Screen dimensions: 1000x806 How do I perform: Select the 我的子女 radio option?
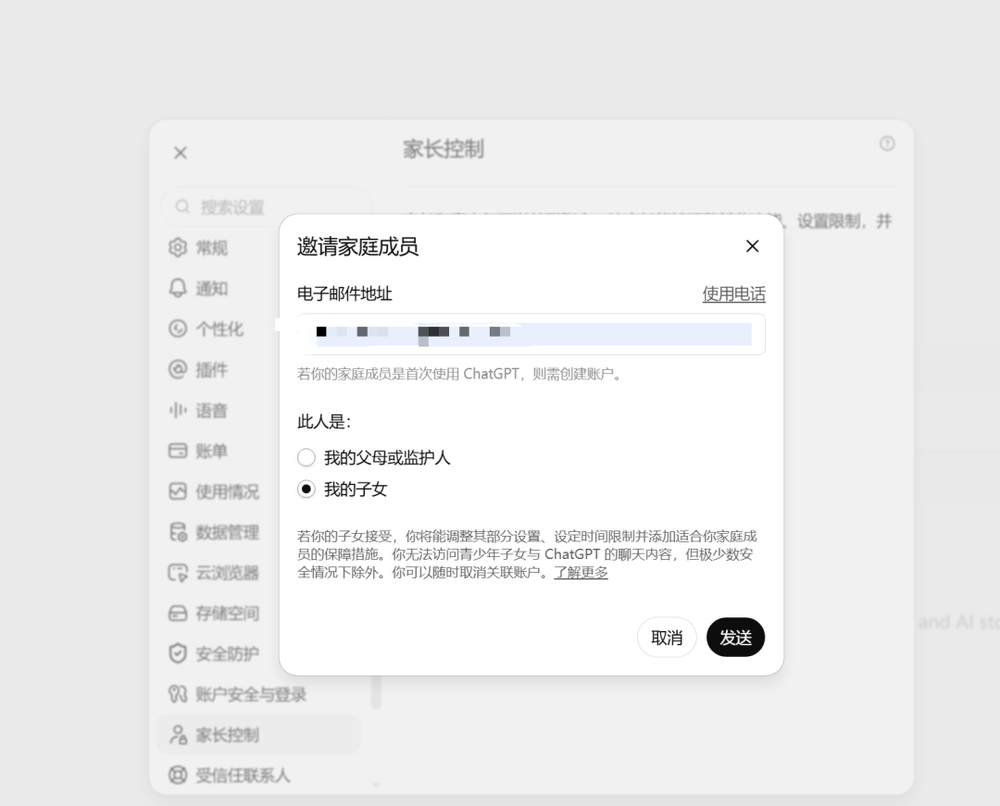pos(306,489)
